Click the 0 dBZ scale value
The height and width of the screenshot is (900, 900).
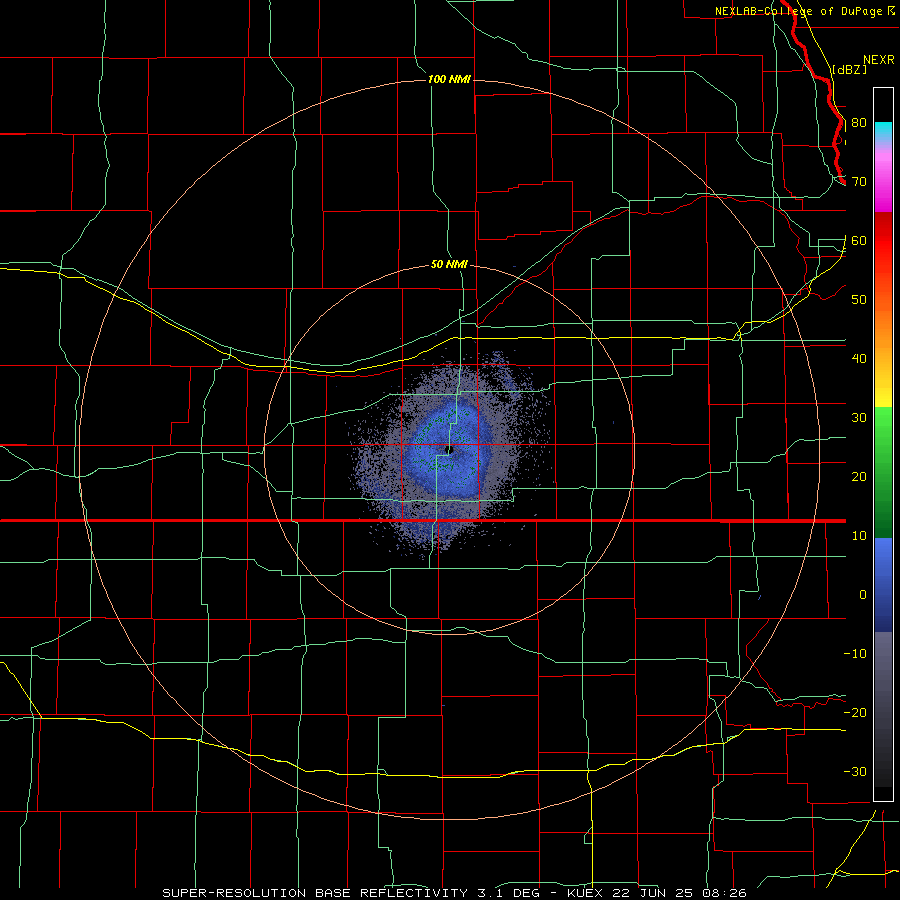click(863, 595)
